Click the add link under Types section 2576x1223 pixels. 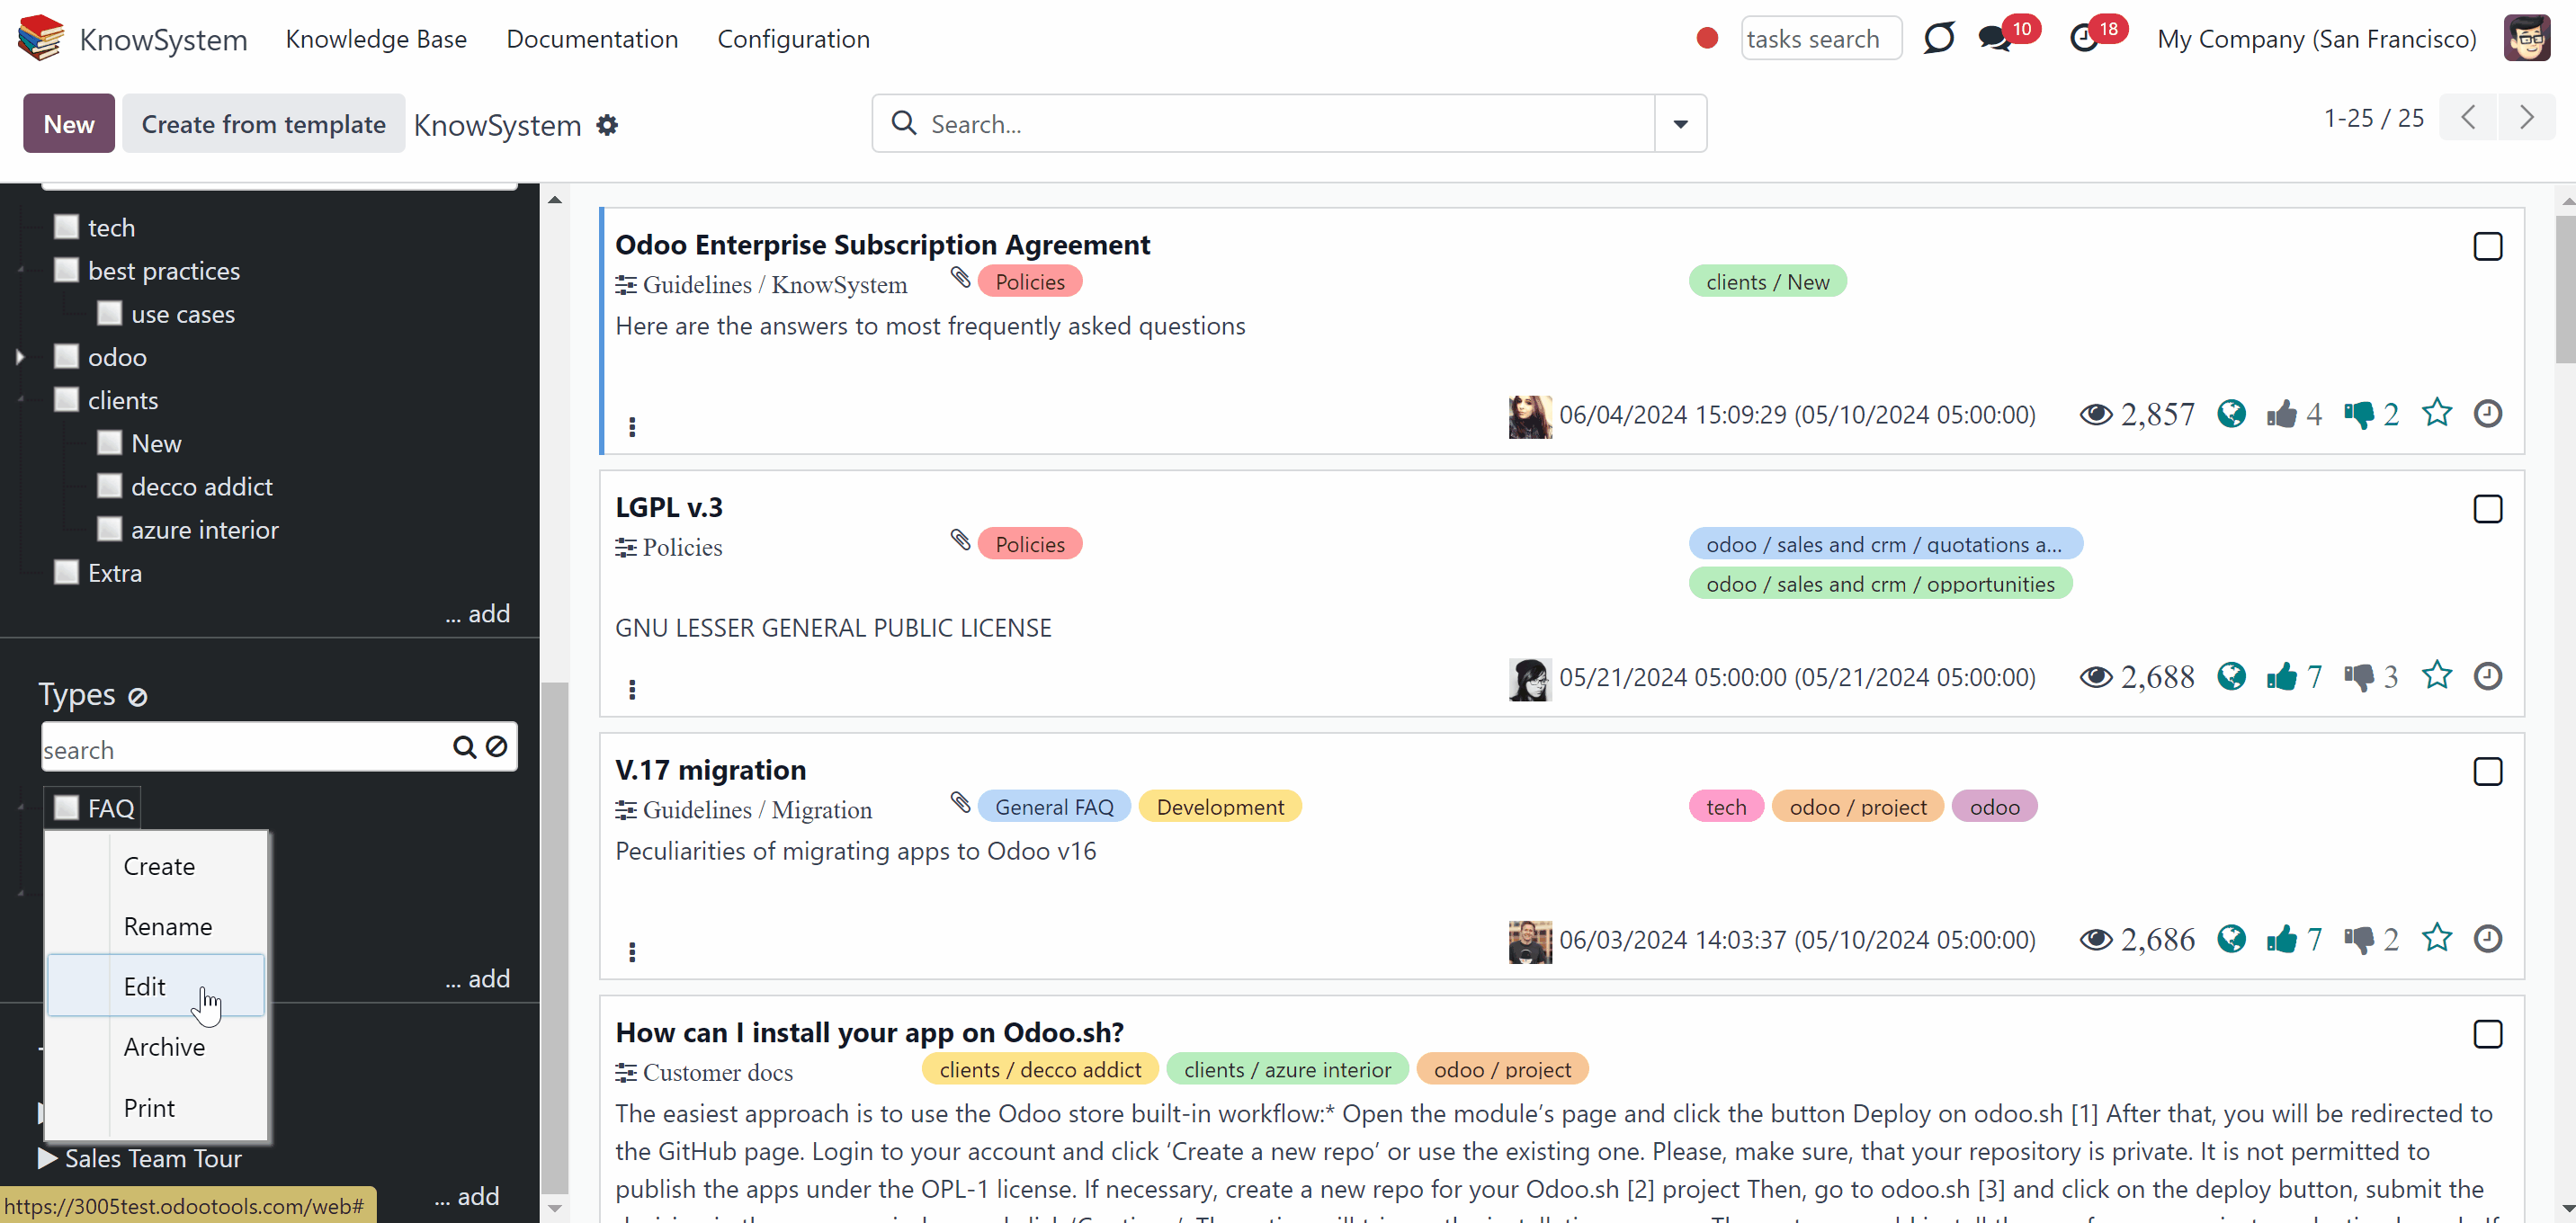[x=478, y=978]
